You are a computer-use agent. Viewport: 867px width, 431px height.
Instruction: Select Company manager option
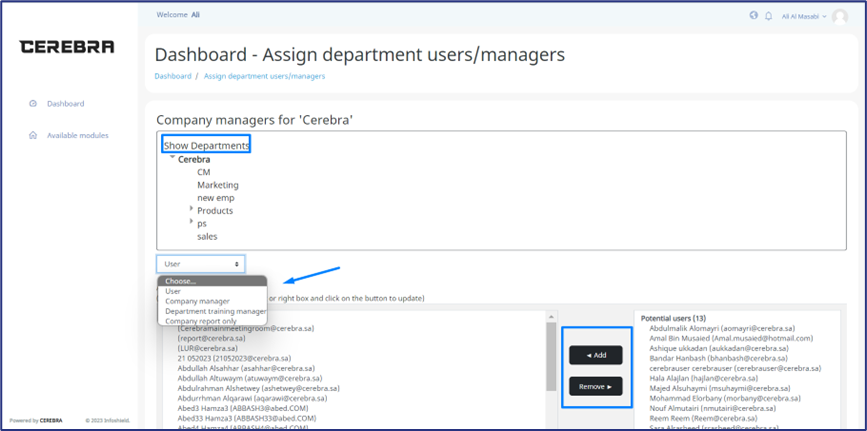coord(212,301)
